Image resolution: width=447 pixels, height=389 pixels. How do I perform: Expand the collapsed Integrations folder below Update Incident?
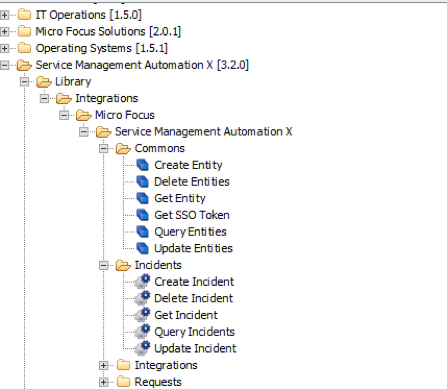(x=104, y=365)
